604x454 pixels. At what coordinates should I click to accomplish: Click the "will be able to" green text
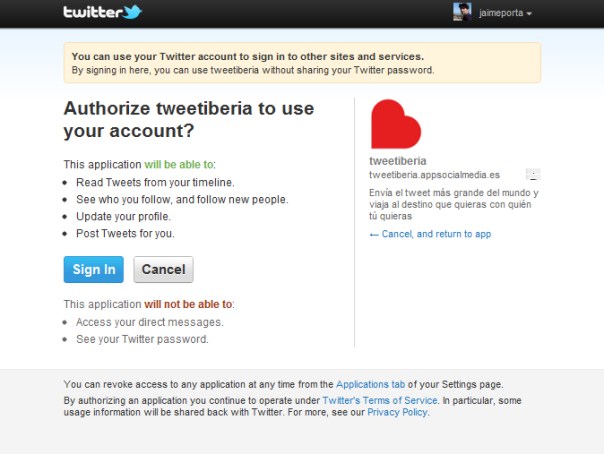[179, 164]
